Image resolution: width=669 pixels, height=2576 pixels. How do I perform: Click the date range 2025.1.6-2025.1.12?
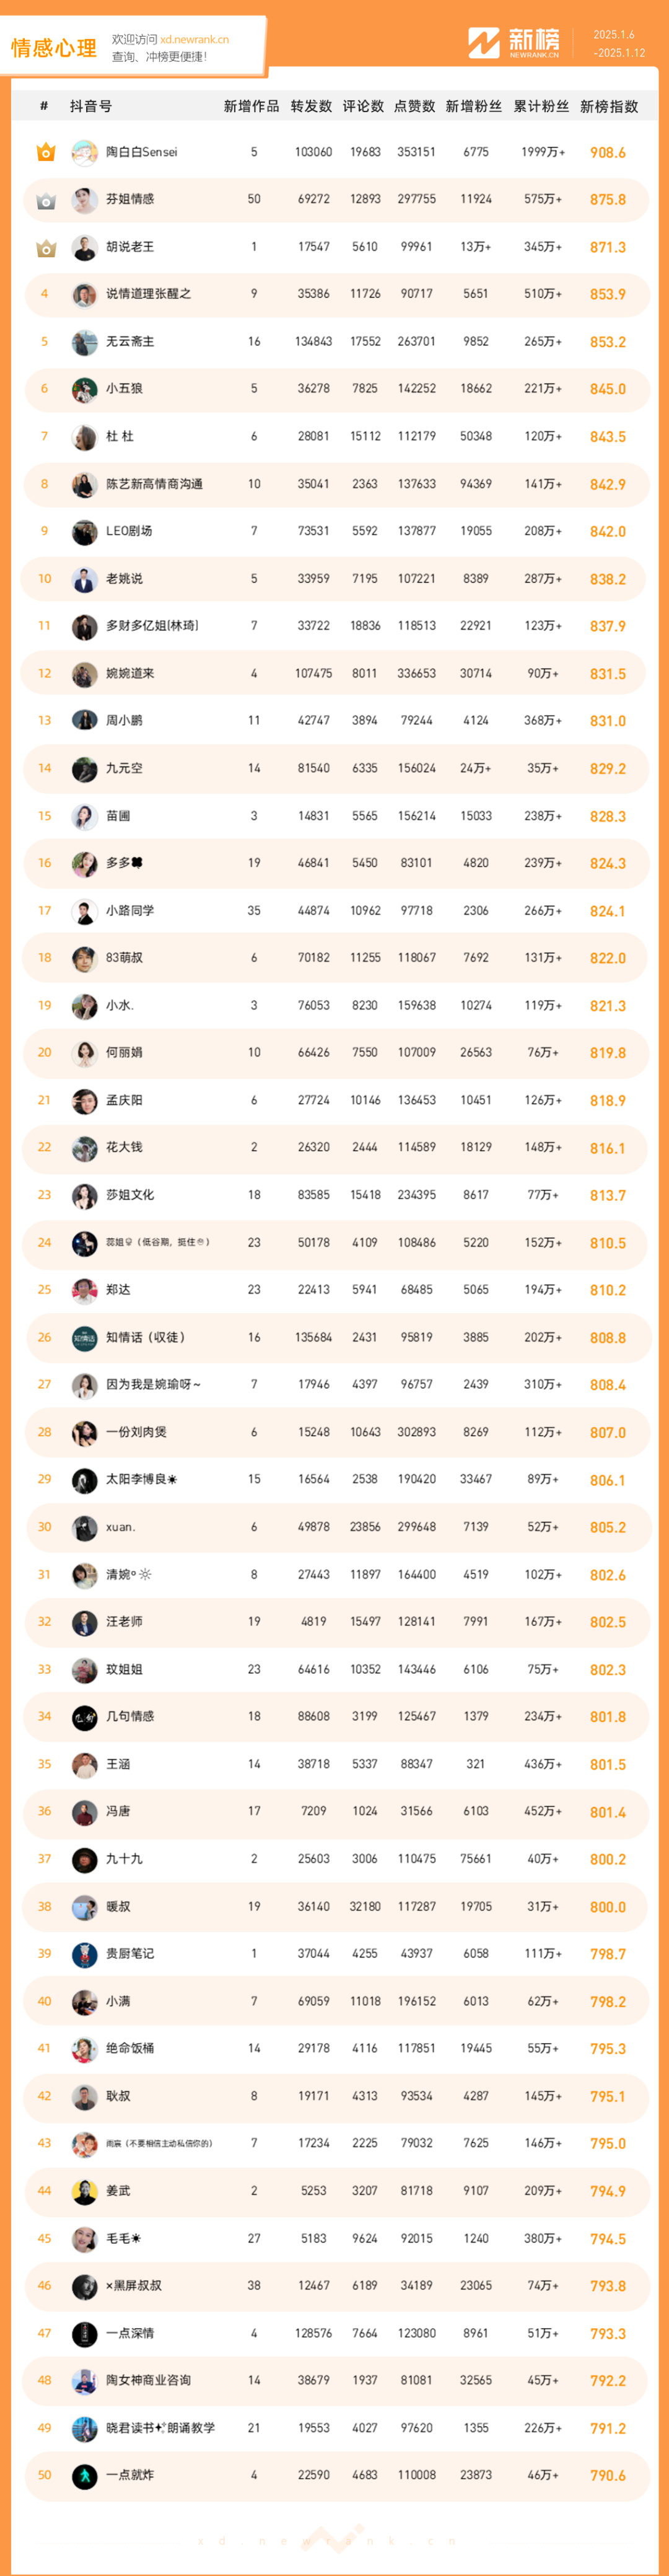click(x=619, y=44)
